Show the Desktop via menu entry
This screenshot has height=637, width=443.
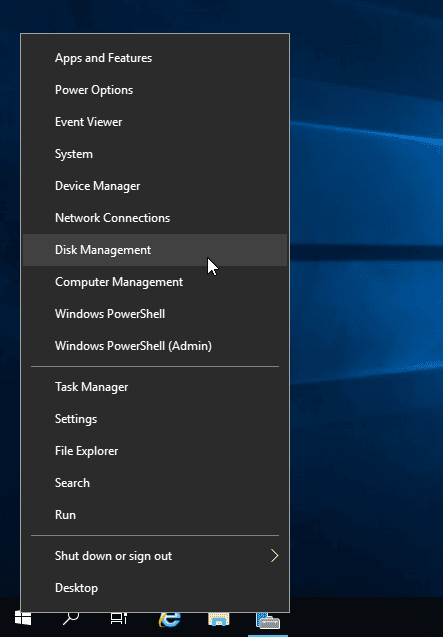(x=155, y=588)
